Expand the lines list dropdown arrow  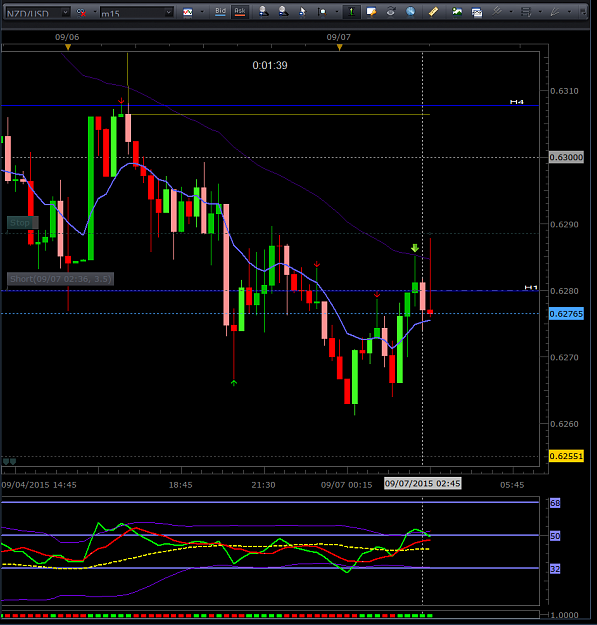tap(540, 12)
